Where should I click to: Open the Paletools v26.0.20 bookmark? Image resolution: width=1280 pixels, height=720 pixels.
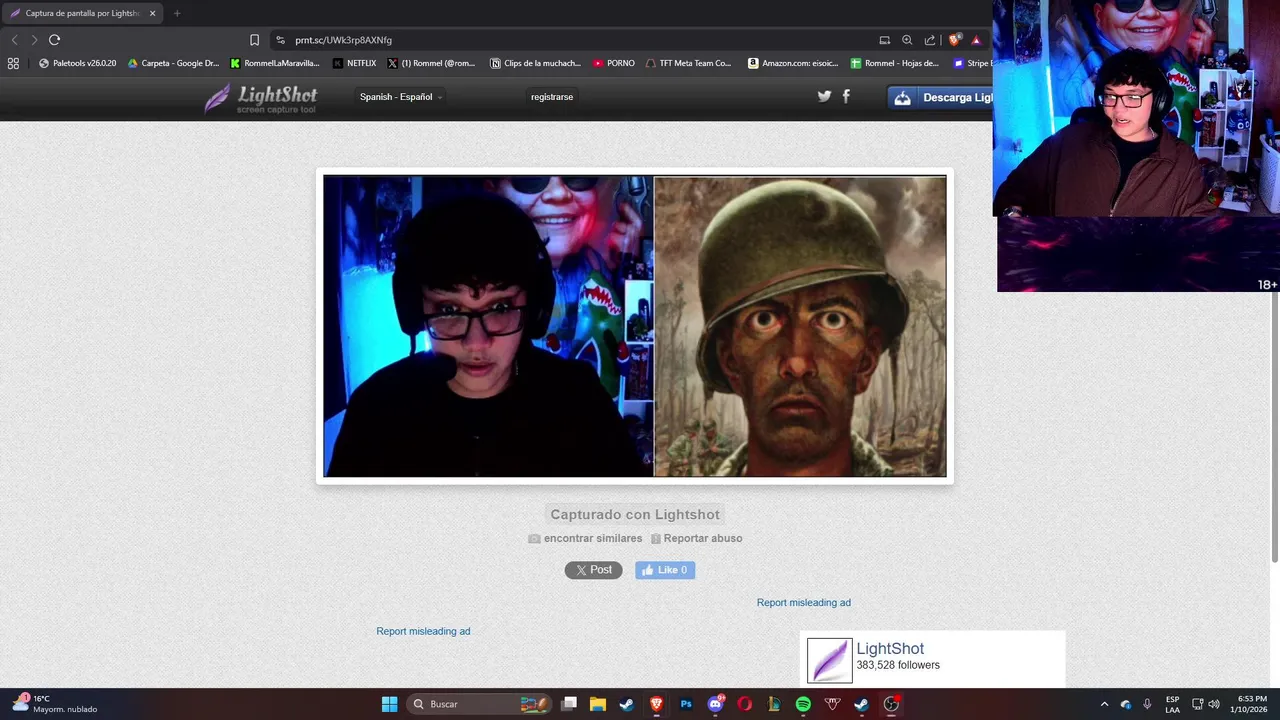[77, 63]
